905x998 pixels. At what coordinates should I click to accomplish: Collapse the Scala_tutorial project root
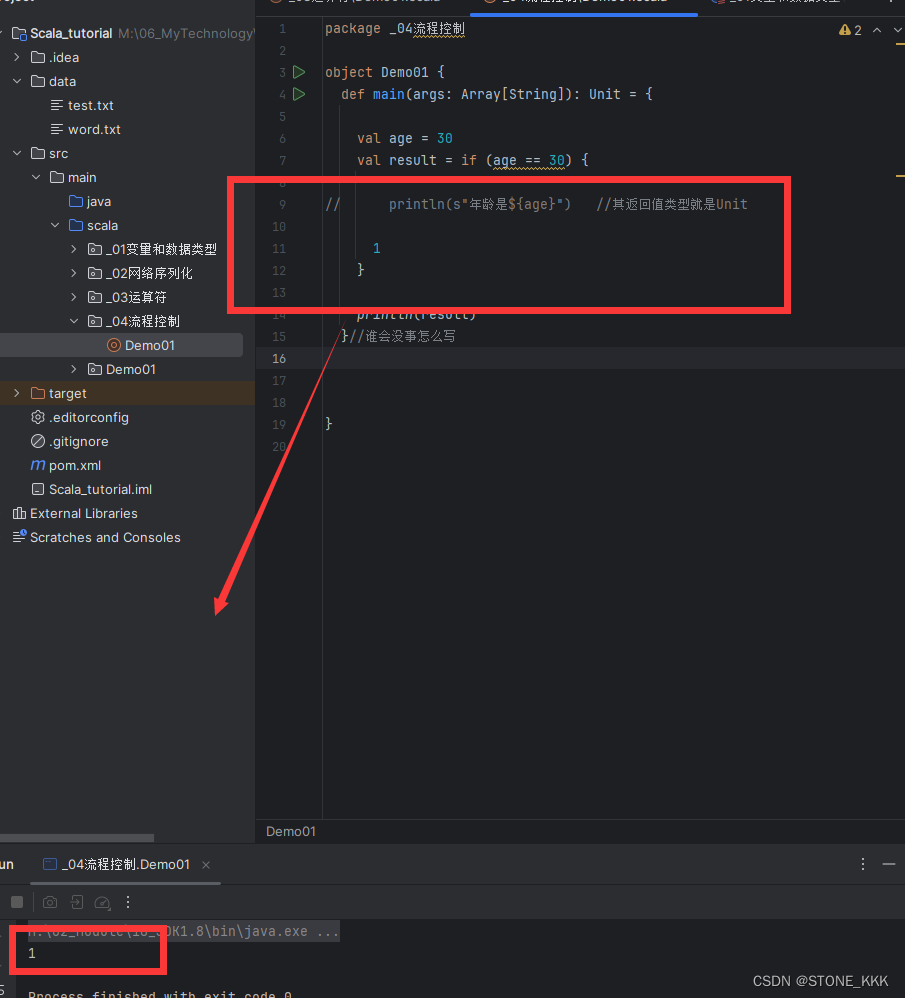point(2,33)
